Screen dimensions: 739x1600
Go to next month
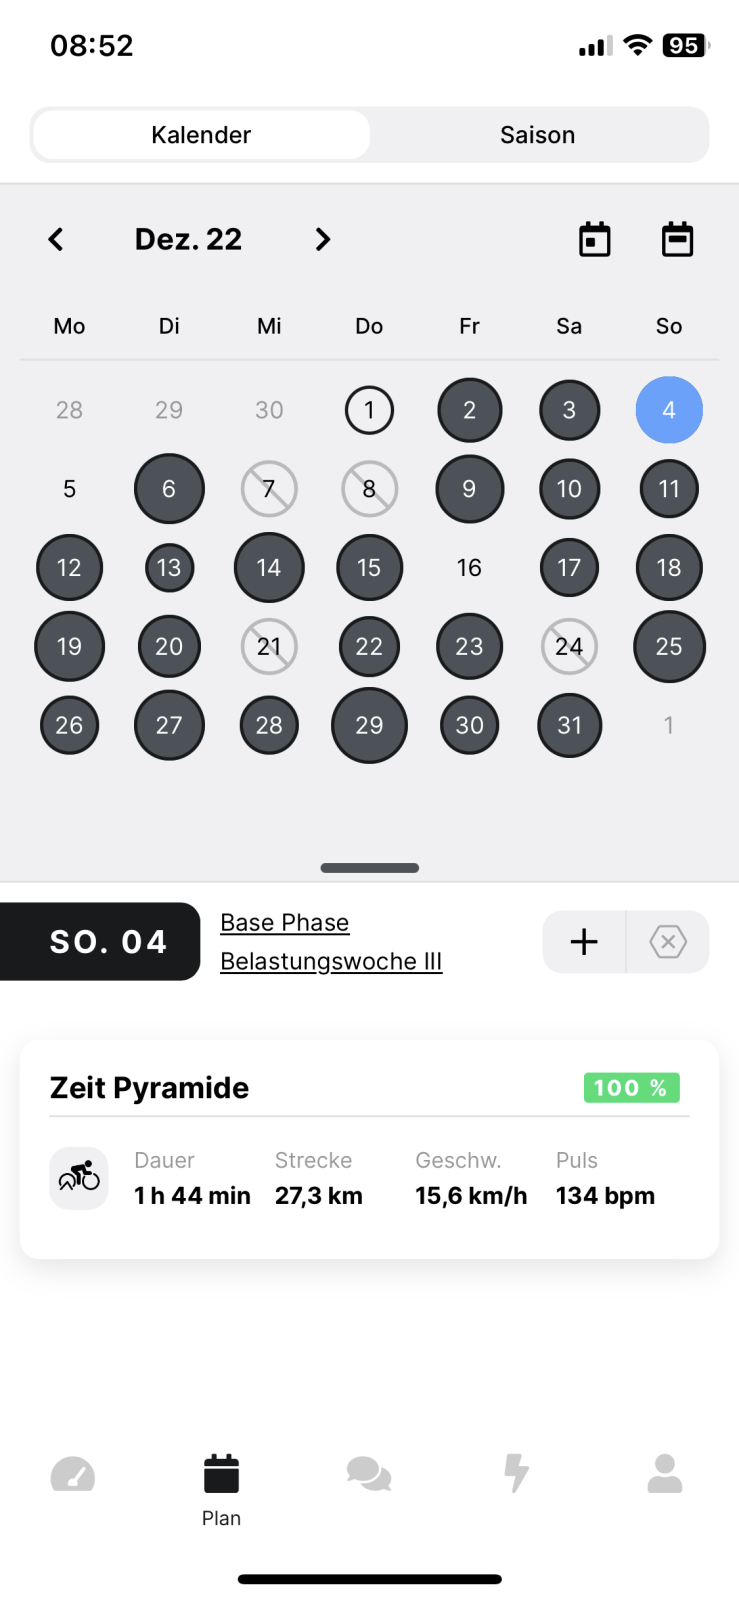tap(322, 240)
